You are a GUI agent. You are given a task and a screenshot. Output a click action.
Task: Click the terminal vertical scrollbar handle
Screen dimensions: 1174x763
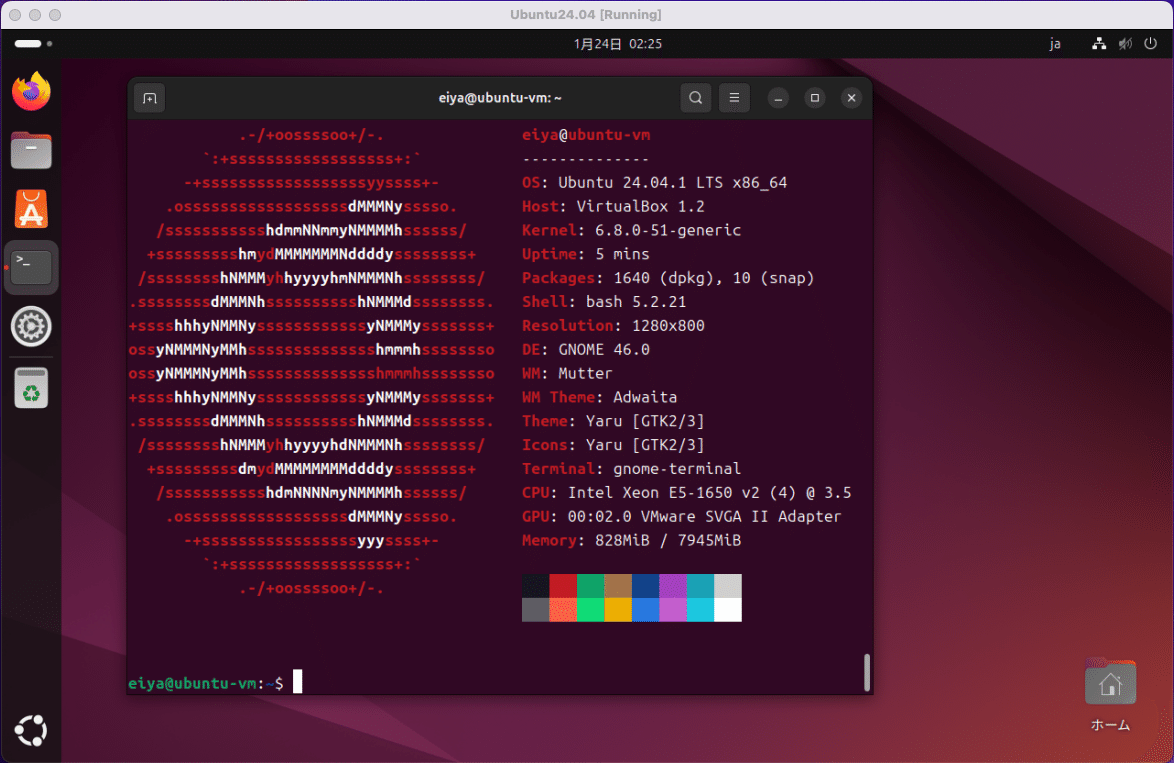pyautogui.click(x=867, y=672)
